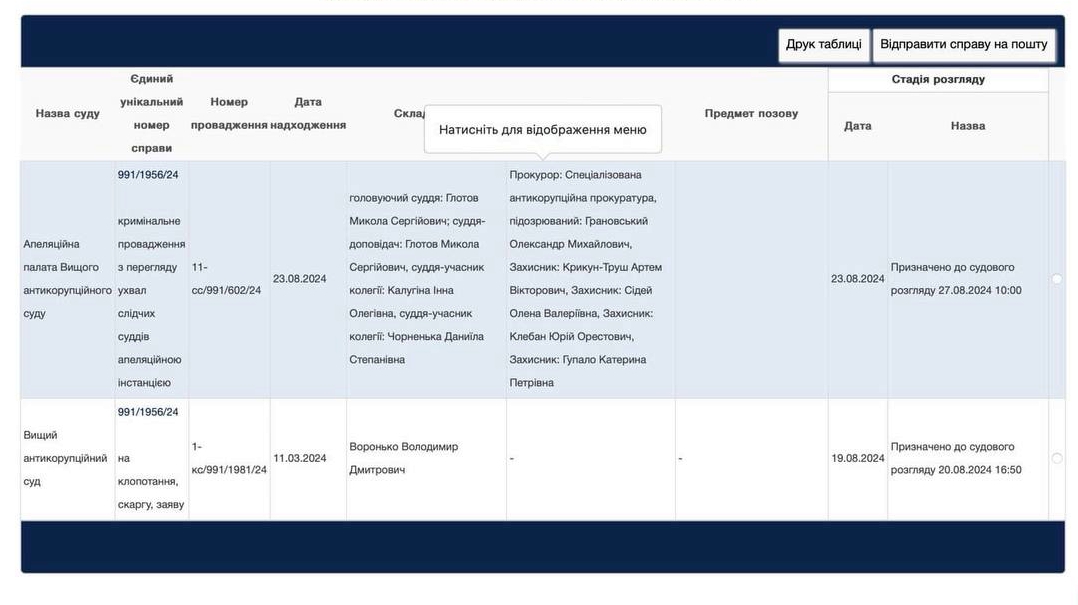Click the "Друк таблиці" button
The width and height of the screenshot is (1078, 605).
pos(823,44)
